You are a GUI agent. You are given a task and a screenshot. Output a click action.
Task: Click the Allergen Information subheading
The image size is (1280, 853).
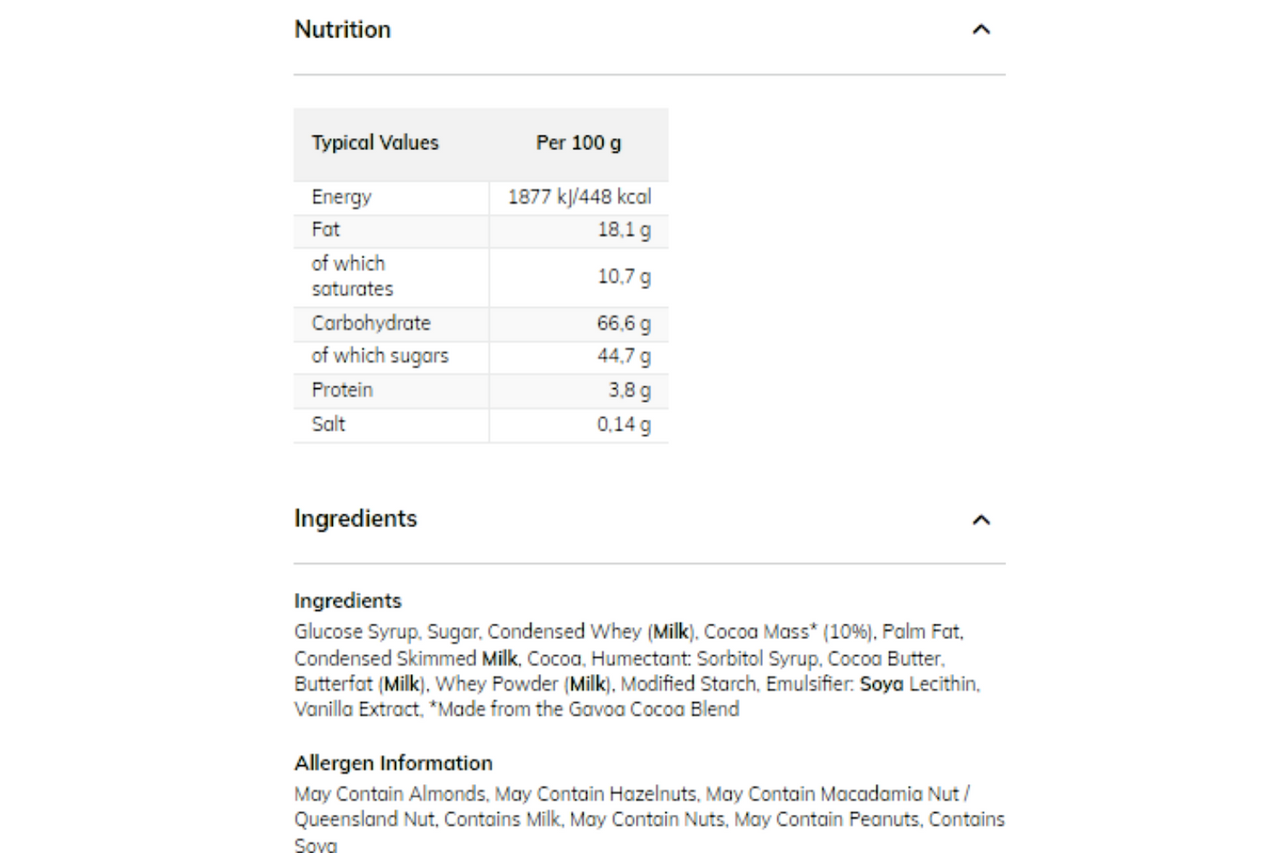pyautogui.click(x=393, y=763)
